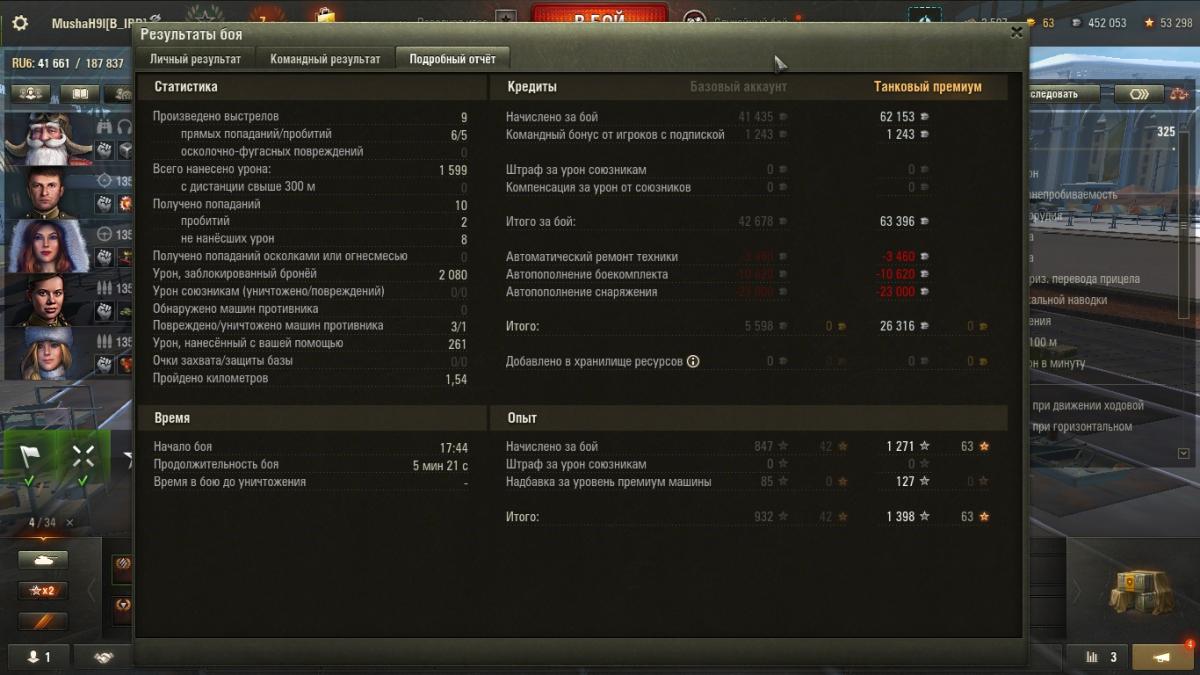
Task: Expand characteristics list with bottom arrow
Action: point(1185,453)
